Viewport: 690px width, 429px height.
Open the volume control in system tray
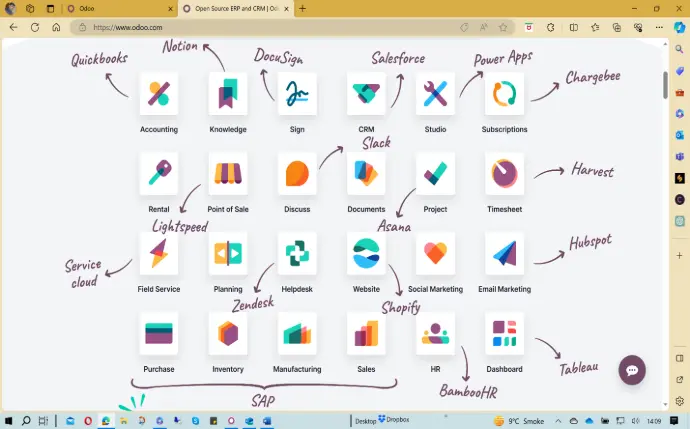pyautogui.click(x=635, y=421)
